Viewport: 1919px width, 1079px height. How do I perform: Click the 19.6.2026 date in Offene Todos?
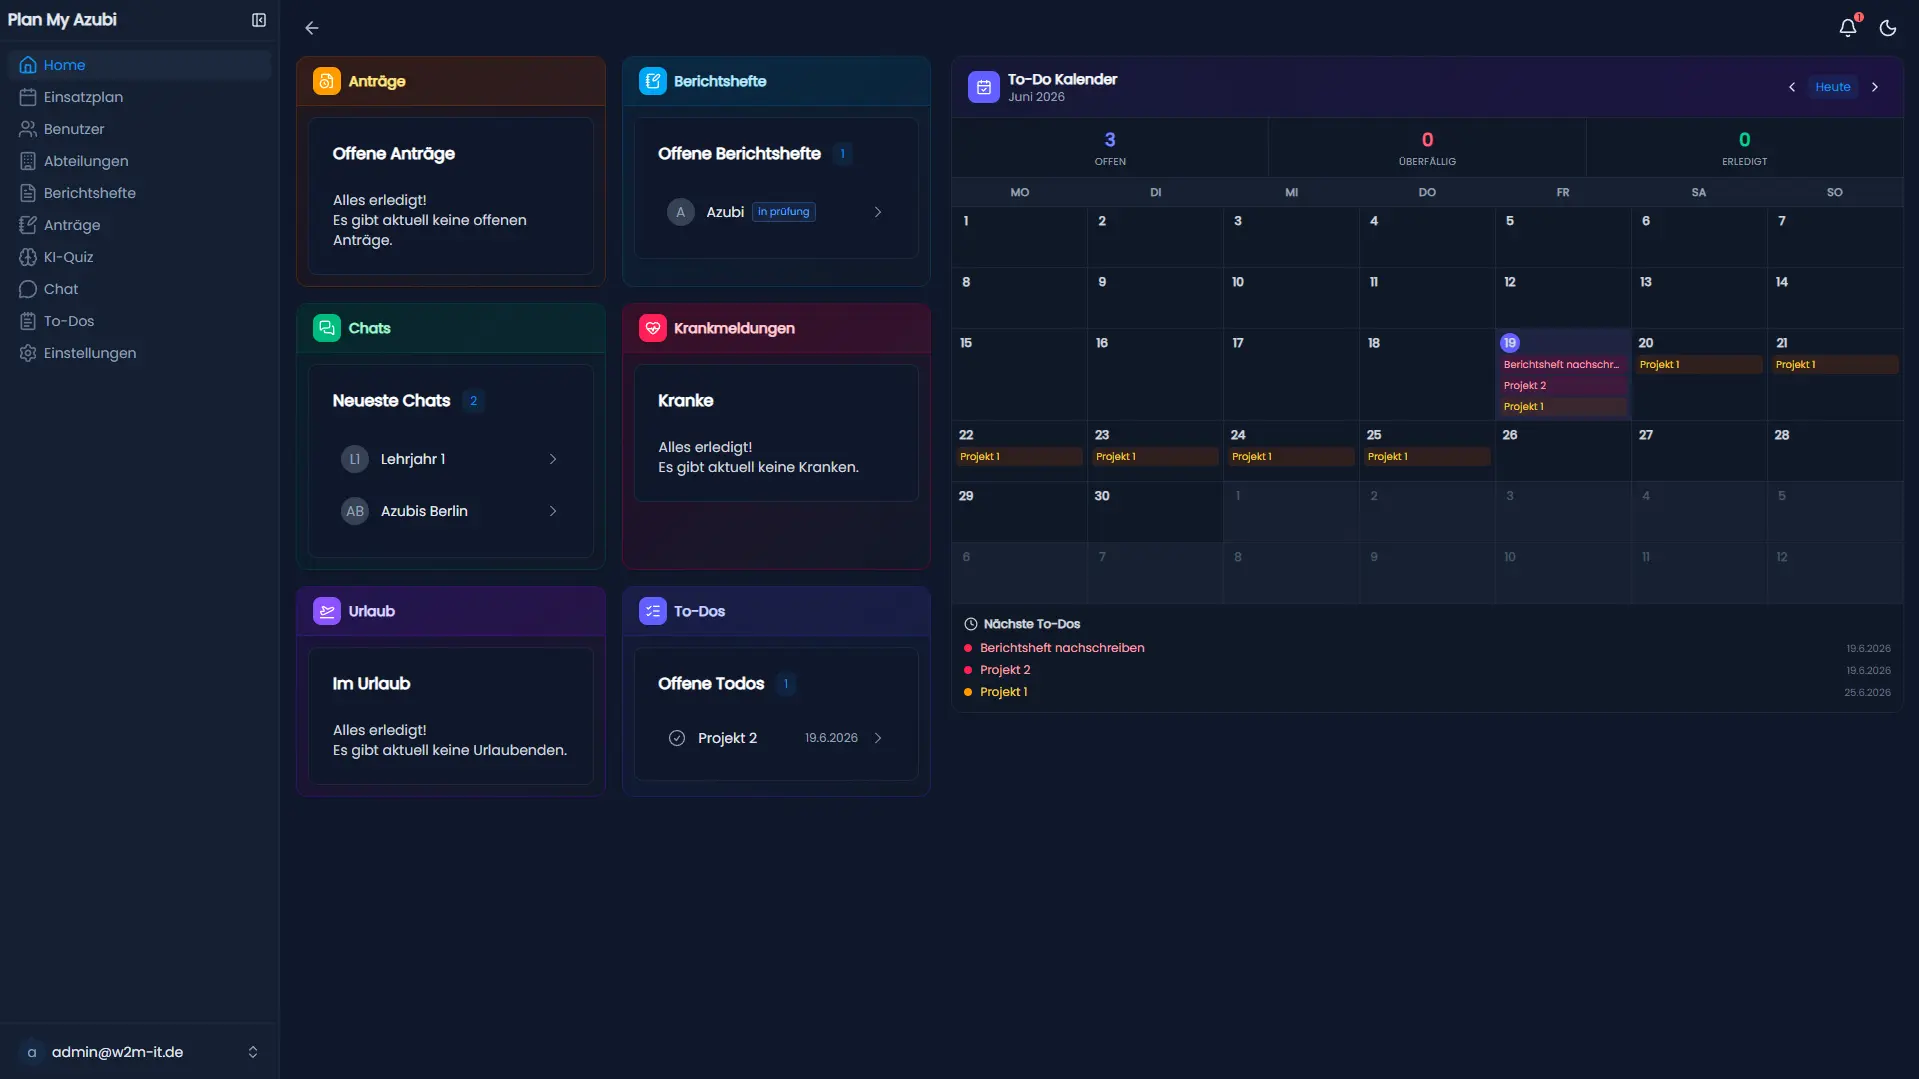click(x=831, y=738)
